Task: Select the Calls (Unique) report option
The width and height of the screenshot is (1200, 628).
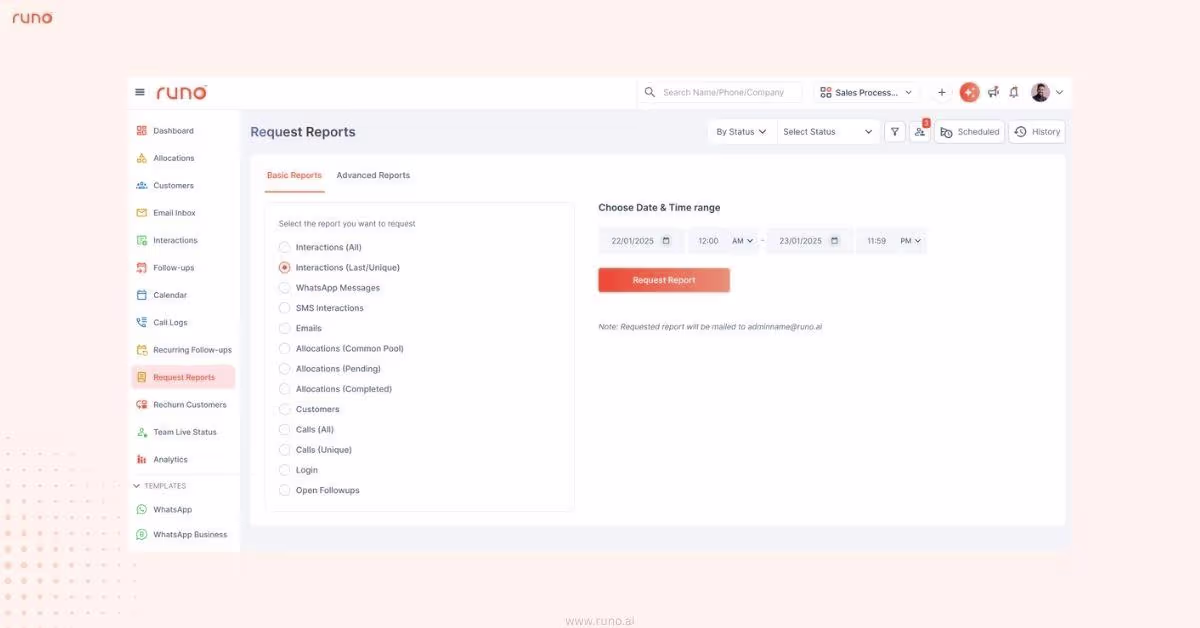Action: pos(284,449)
